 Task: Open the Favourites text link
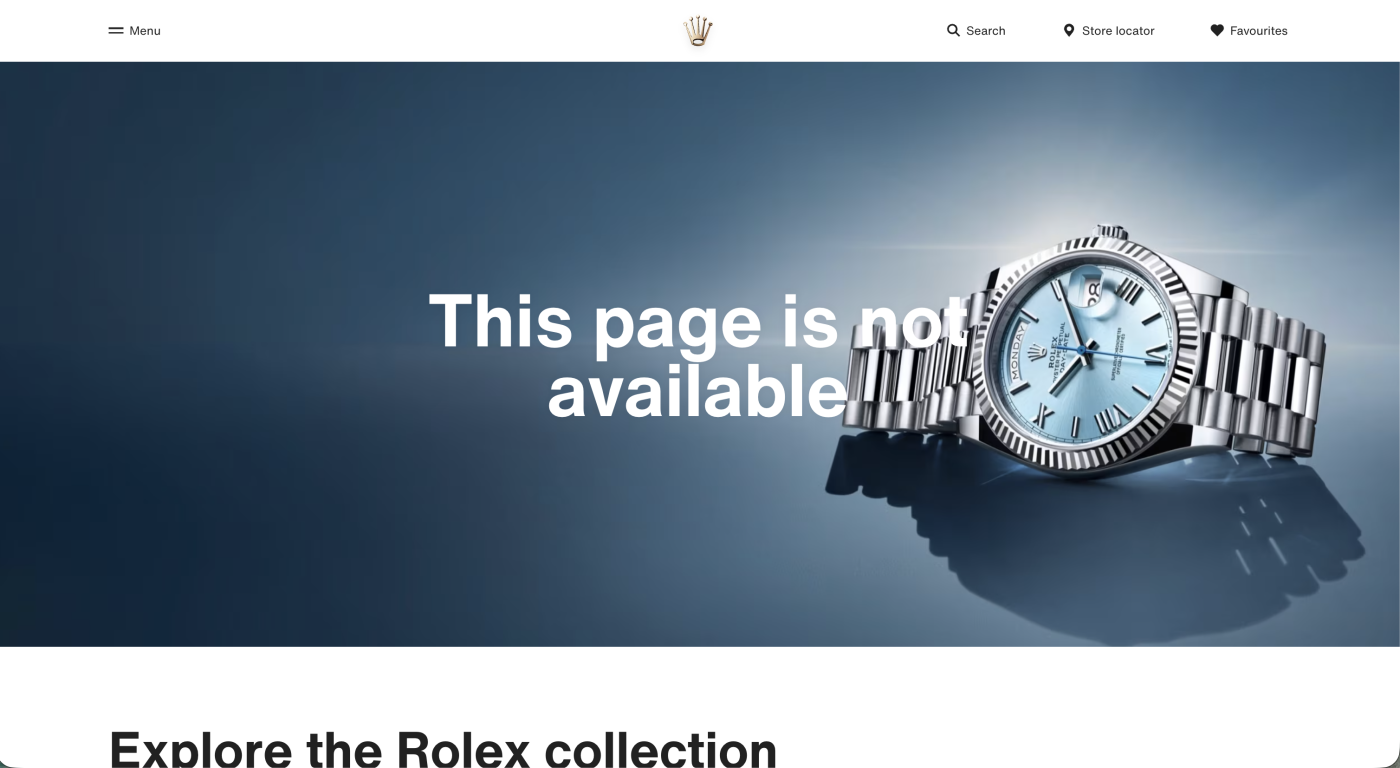click(1259, 31)
